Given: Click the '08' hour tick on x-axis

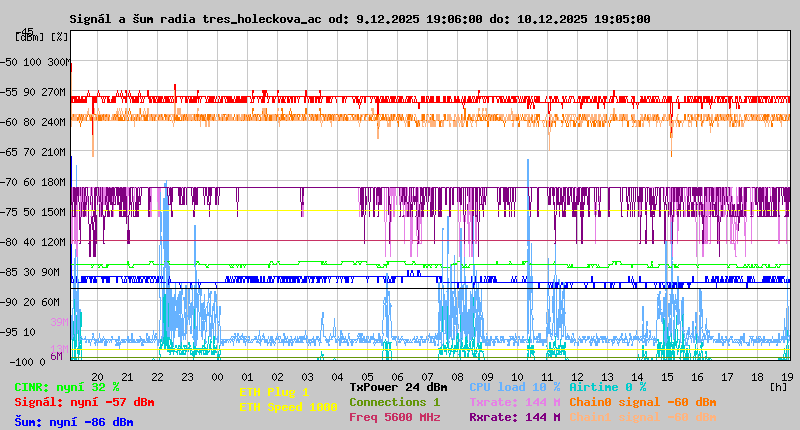Looking at the screenshot, I should (458, 377).
